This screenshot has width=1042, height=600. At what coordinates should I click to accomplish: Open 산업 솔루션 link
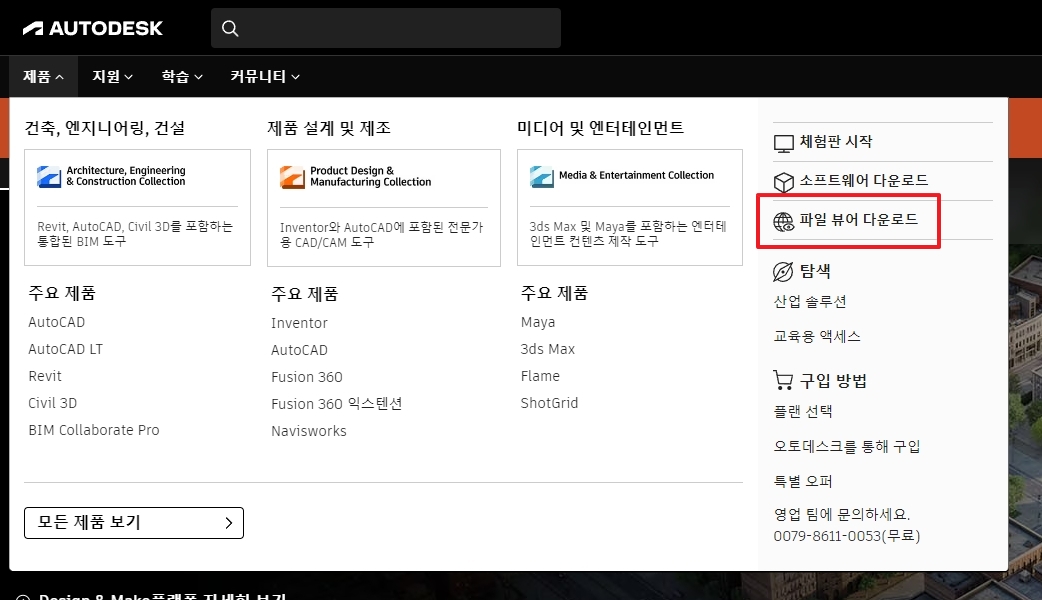click(x=809, y=302)
